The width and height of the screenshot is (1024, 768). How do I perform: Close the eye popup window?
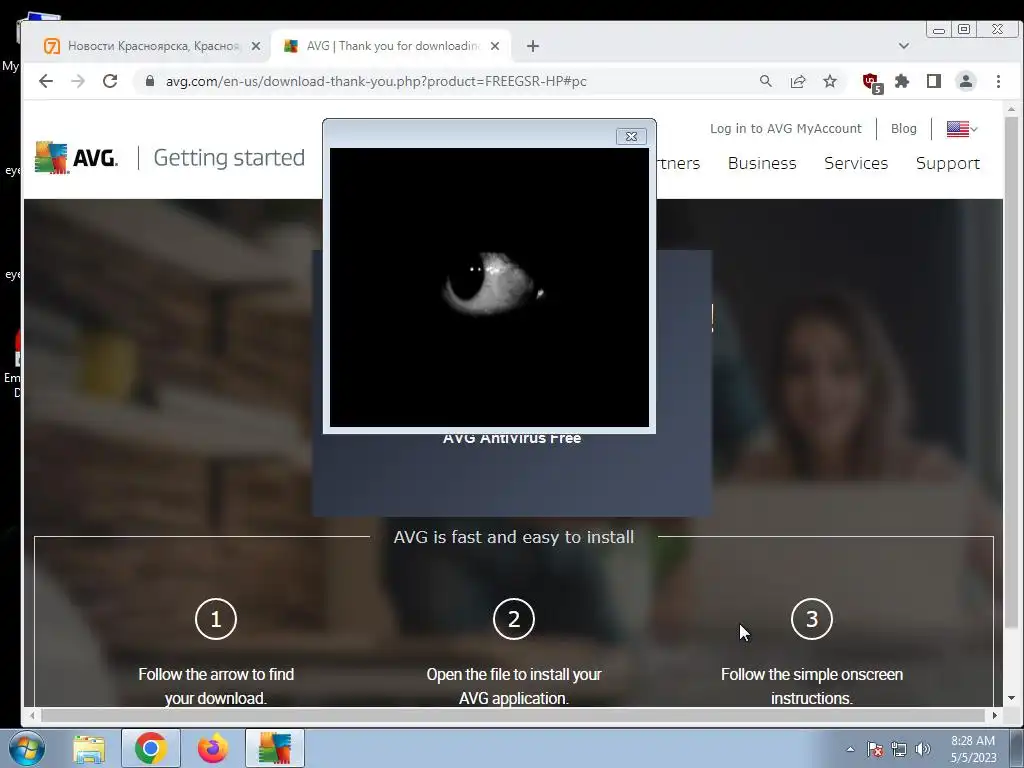[631, 136]
